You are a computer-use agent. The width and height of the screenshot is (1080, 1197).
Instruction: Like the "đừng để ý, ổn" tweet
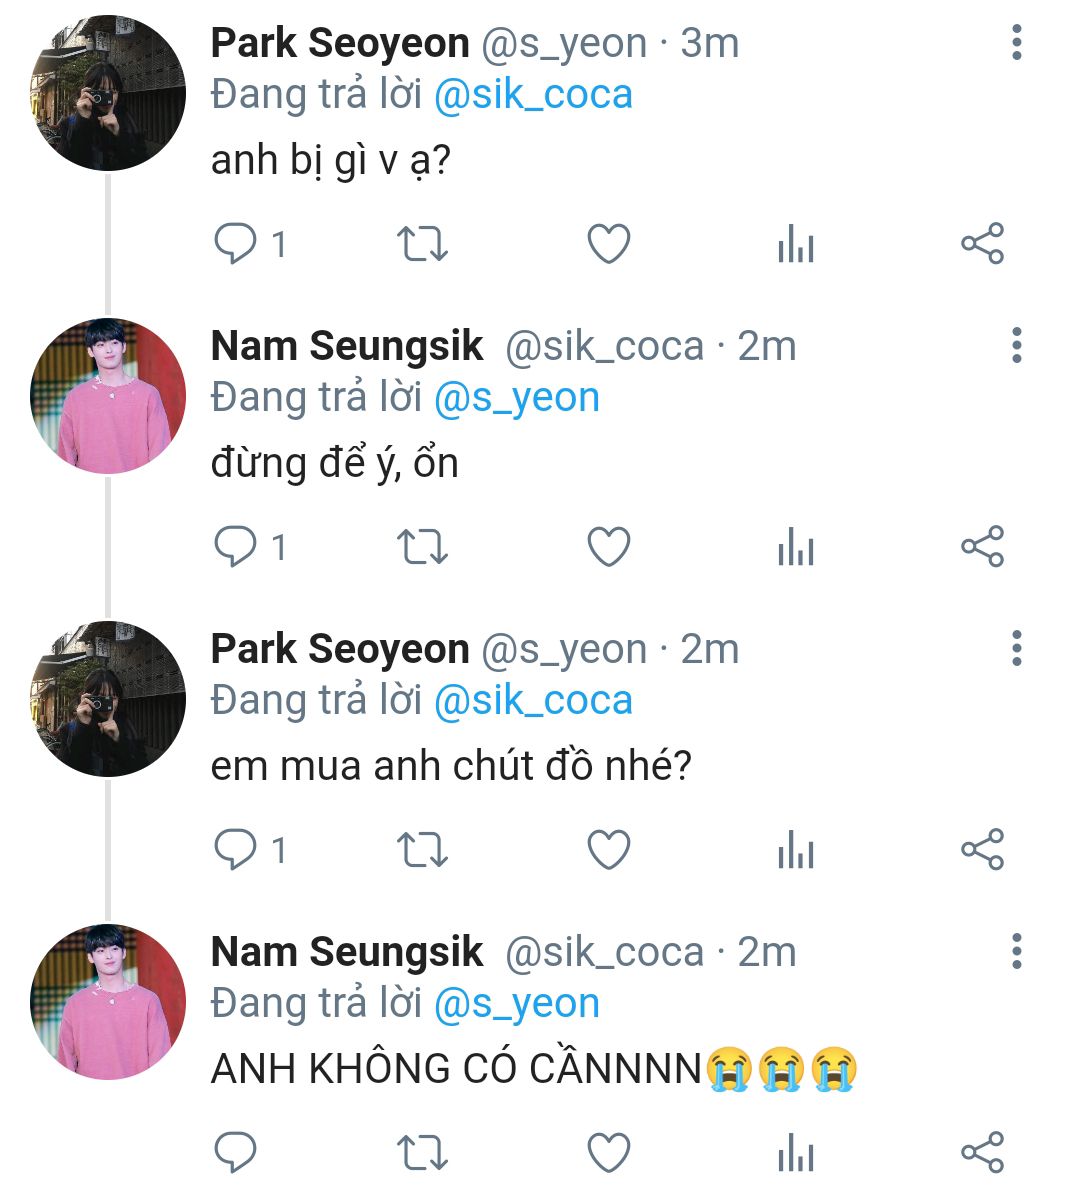608,547
